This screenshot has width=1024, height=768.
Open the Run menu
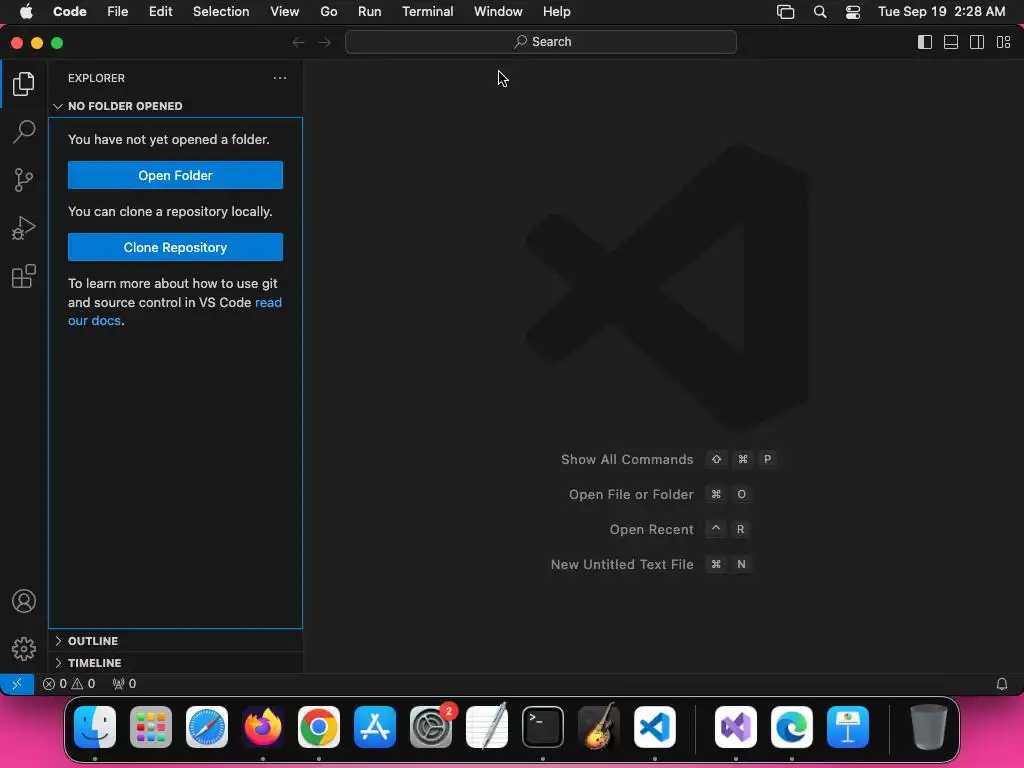click(369, 12)
